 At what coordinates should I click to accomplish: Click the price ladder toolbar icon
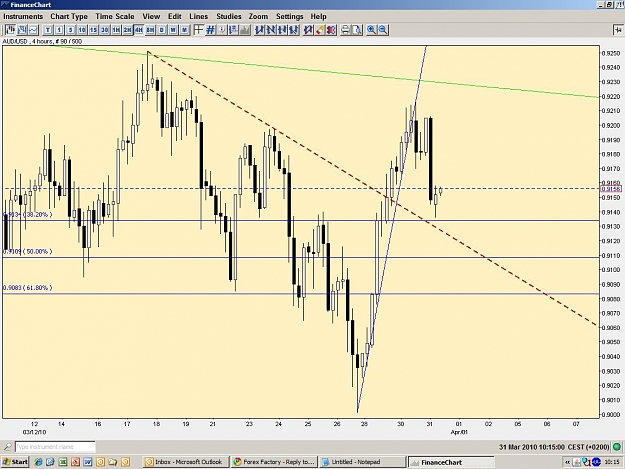coord(234,30)
